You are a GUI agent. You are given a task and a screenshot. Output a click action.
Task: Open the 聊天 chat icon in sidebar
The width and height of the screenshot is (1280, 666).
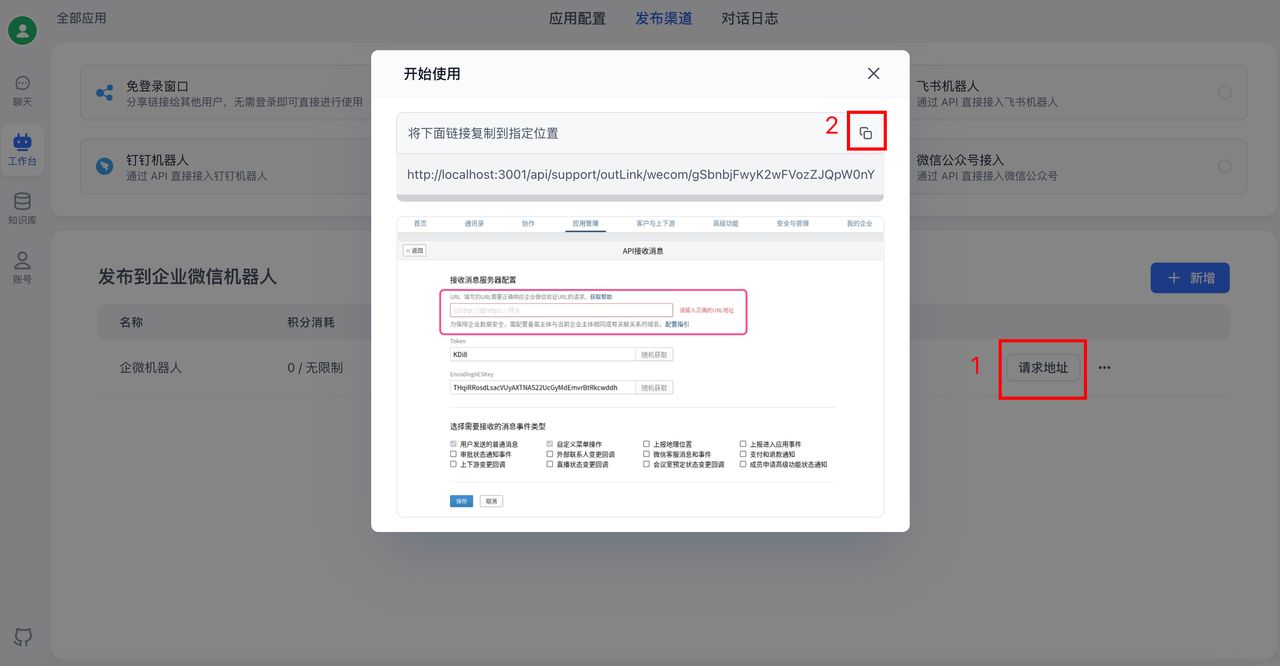pos(22,90)
